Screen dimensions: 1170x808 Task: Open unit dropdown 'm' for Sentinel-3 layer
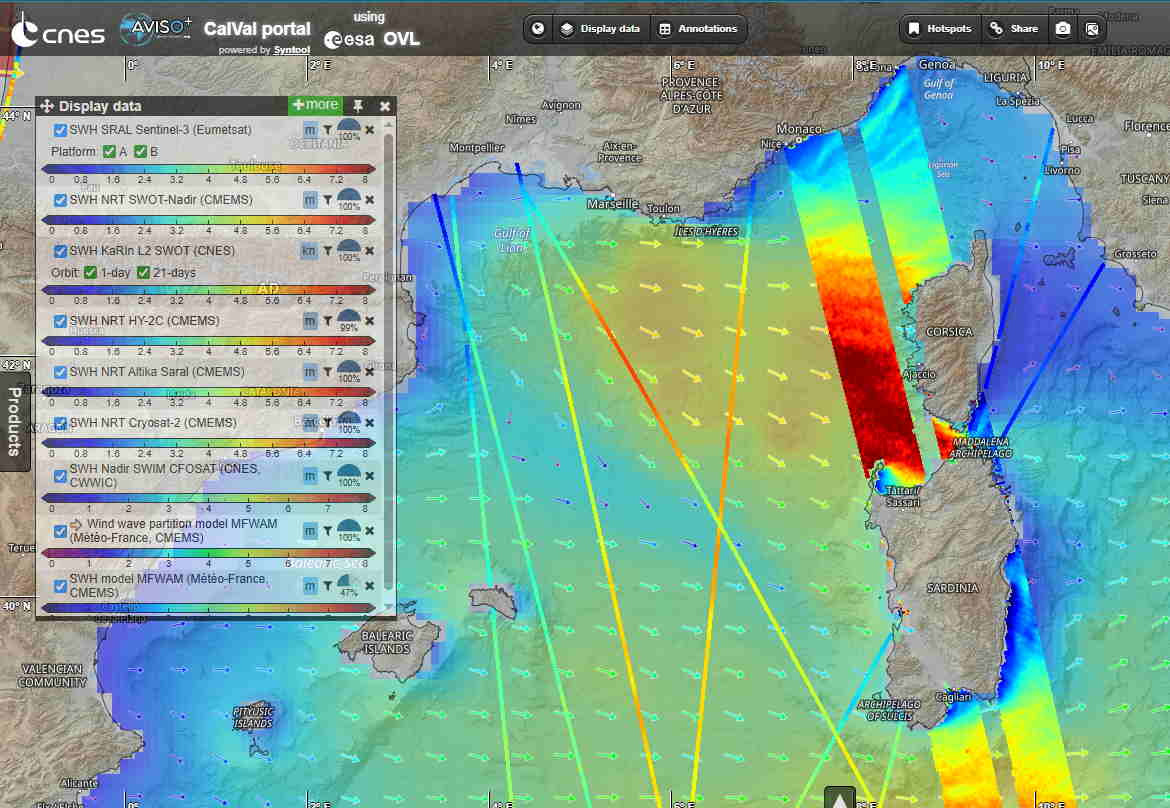(310, 130)
